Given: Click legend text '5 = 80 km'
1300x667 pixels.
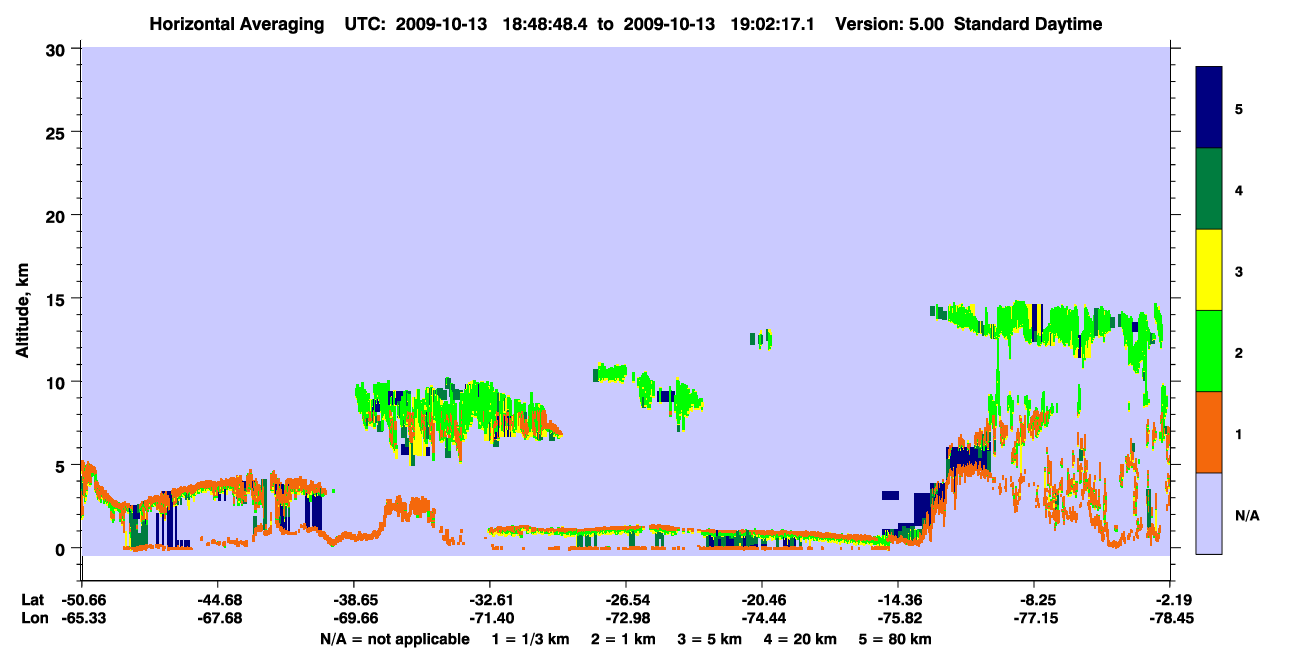Looking at the screenshot, I should 897,639.
